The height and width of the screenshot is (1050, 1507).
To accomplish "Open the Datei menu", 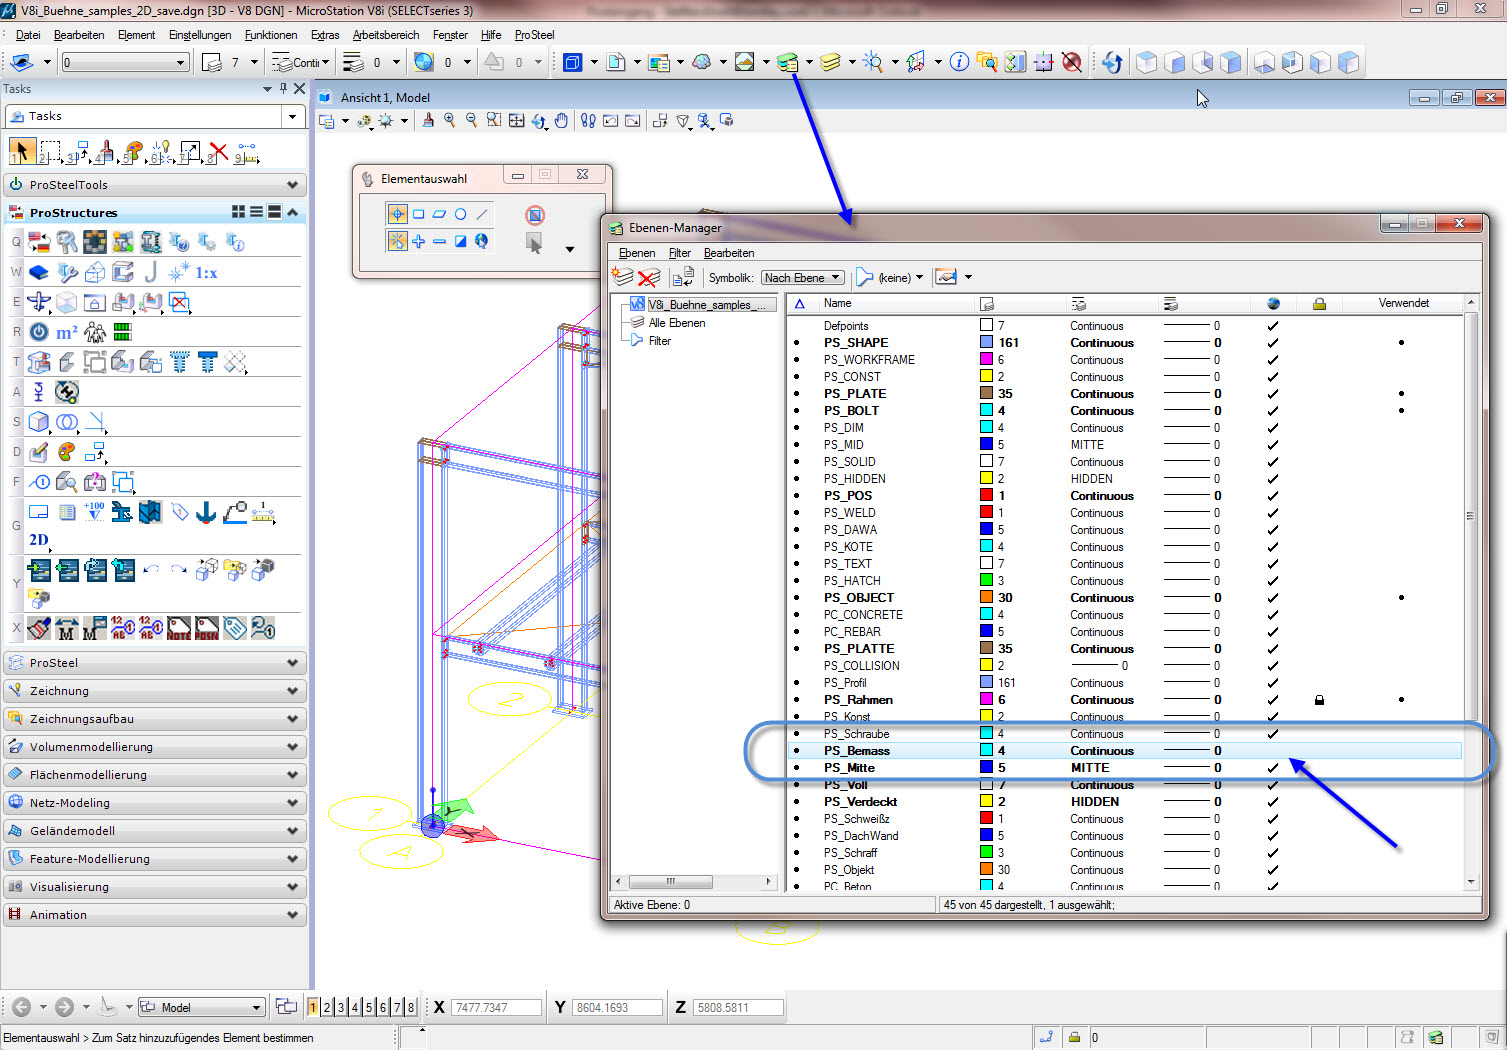I will click(x=28, y=35).
